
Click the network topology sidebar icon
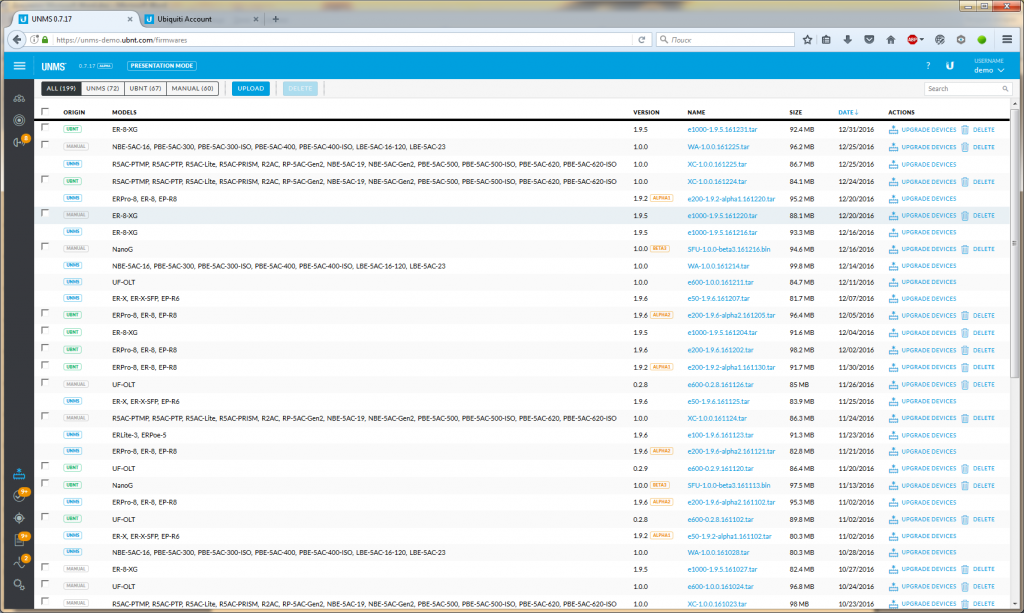click(x=19, y=98)
